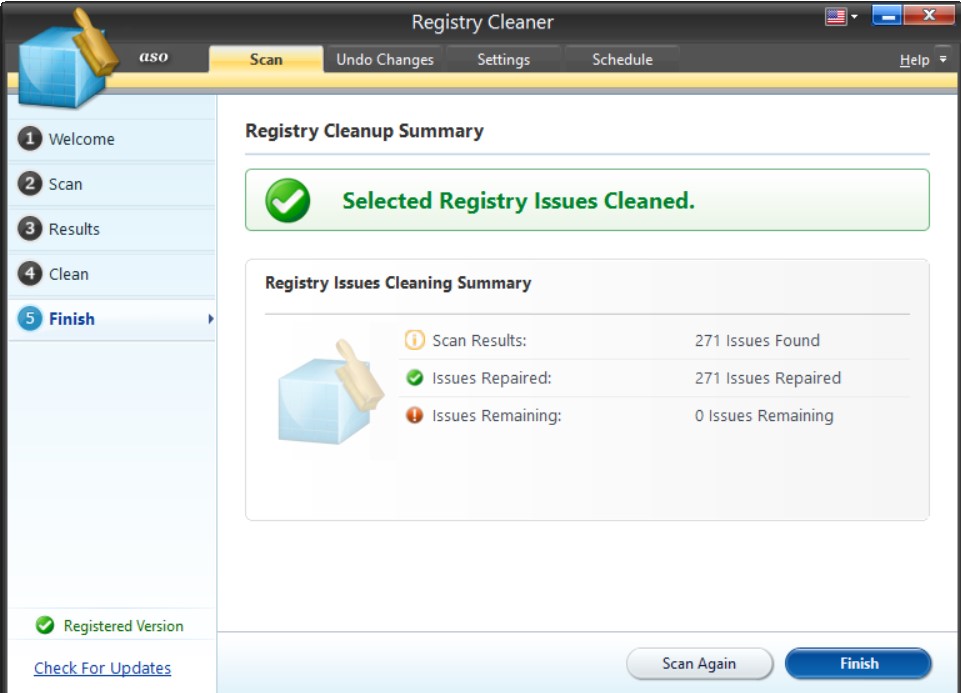Click the Scan Again button

click(x=699, y=664)
